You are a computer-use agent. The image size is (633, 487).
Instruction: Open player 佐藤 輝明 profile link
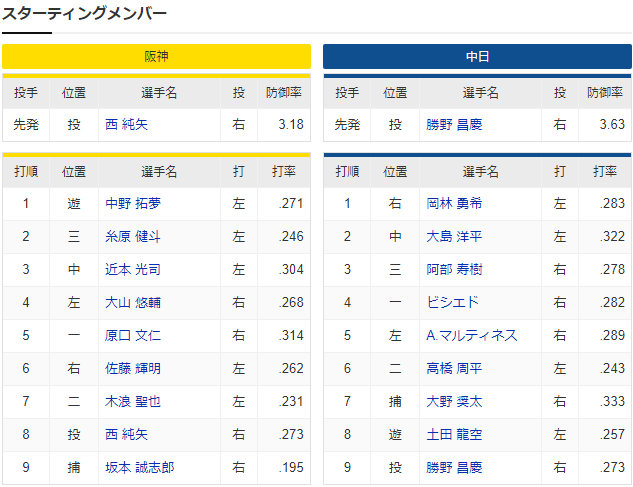(x=133, y=368)
